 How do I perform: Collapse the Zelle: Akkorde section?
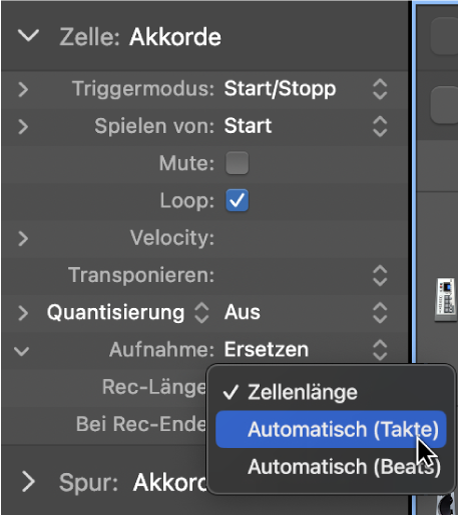pos(28,36)
